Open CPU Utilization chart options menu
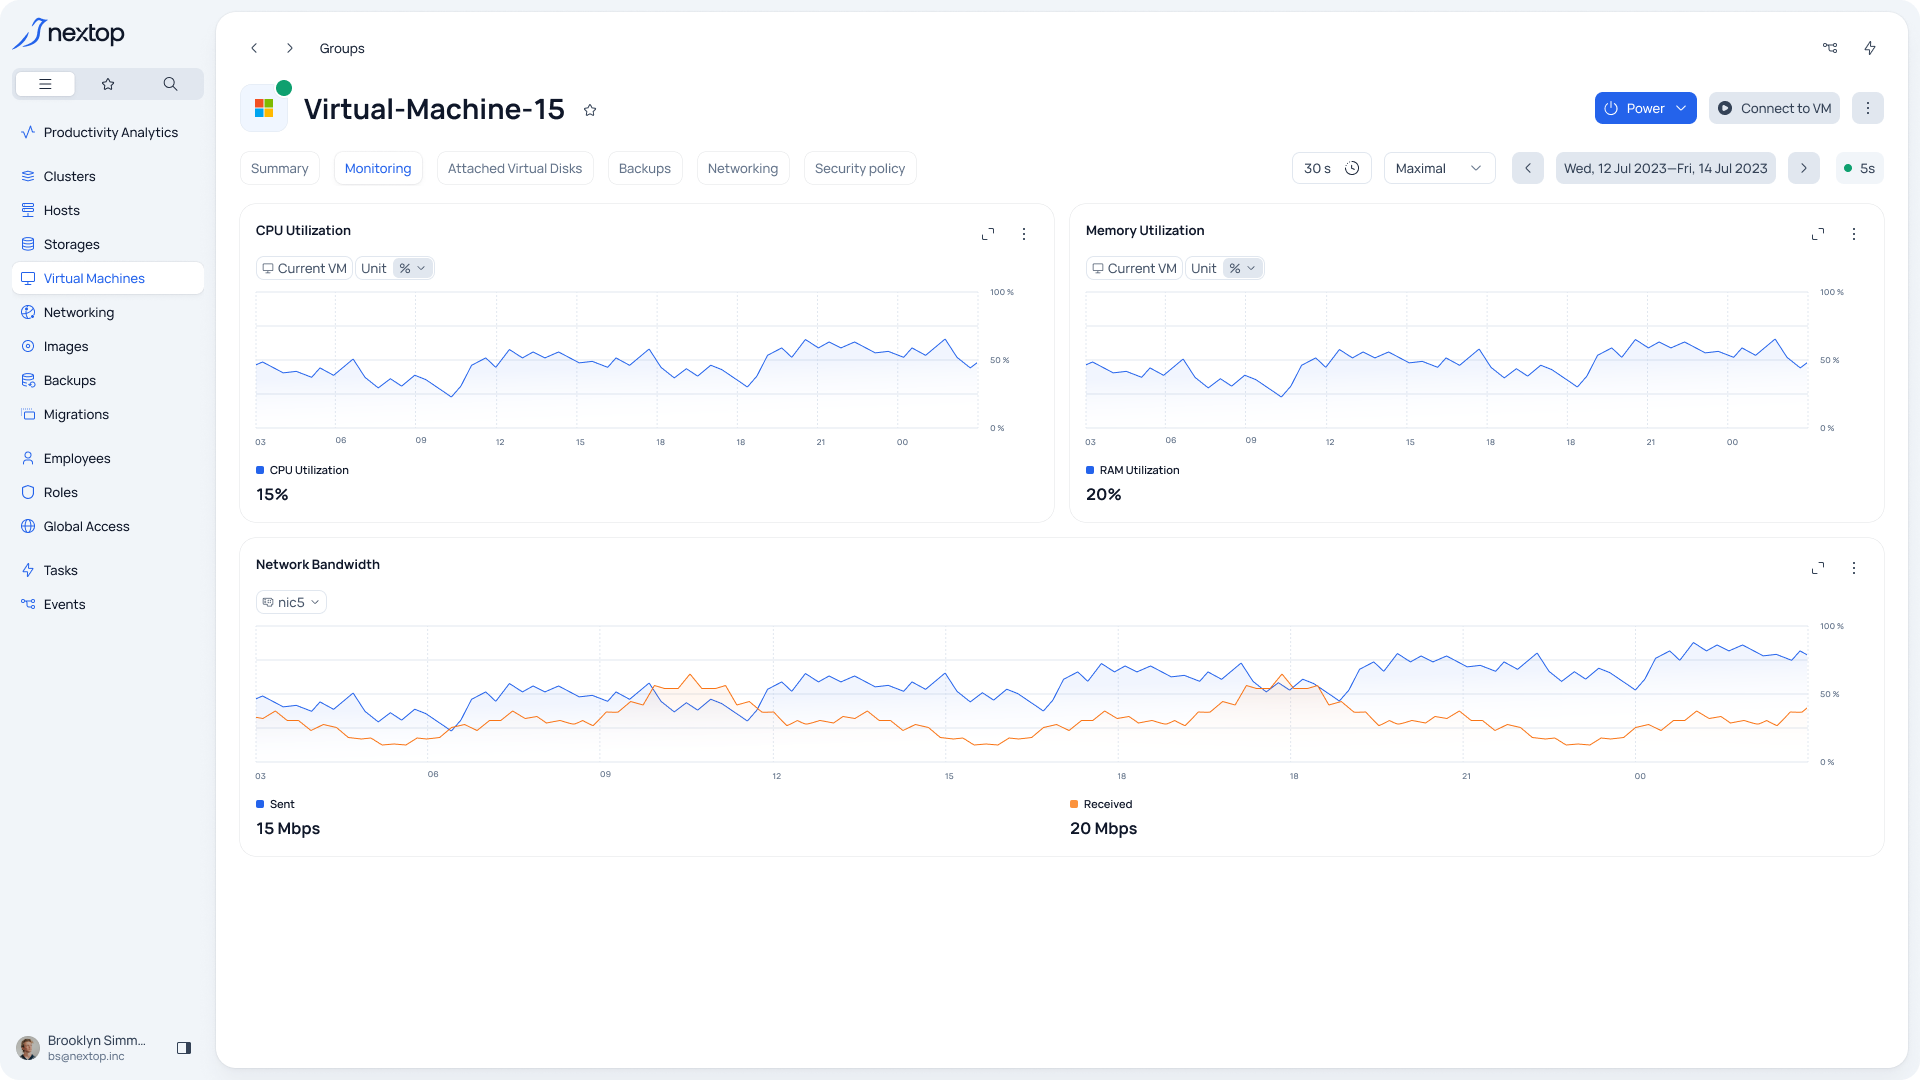Viewport: 1920px width, 1080px height. pyautogui.click(x=1024, y=234)
